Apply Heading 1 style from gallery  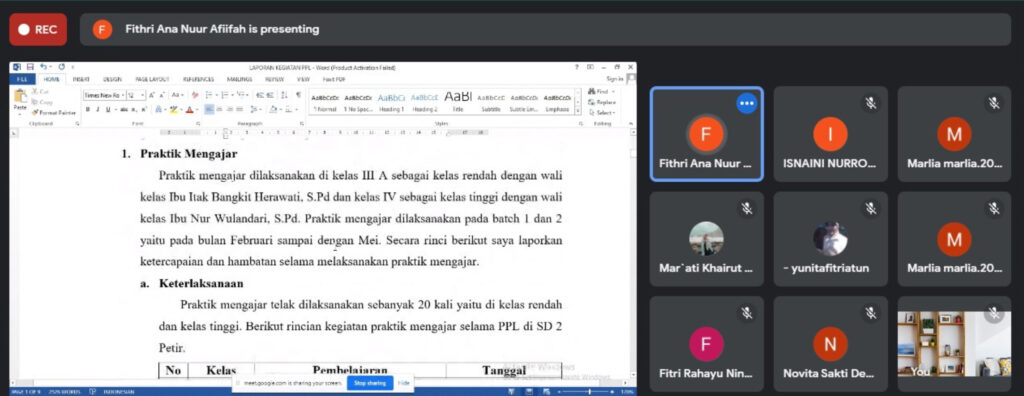[x=391, y=103]
